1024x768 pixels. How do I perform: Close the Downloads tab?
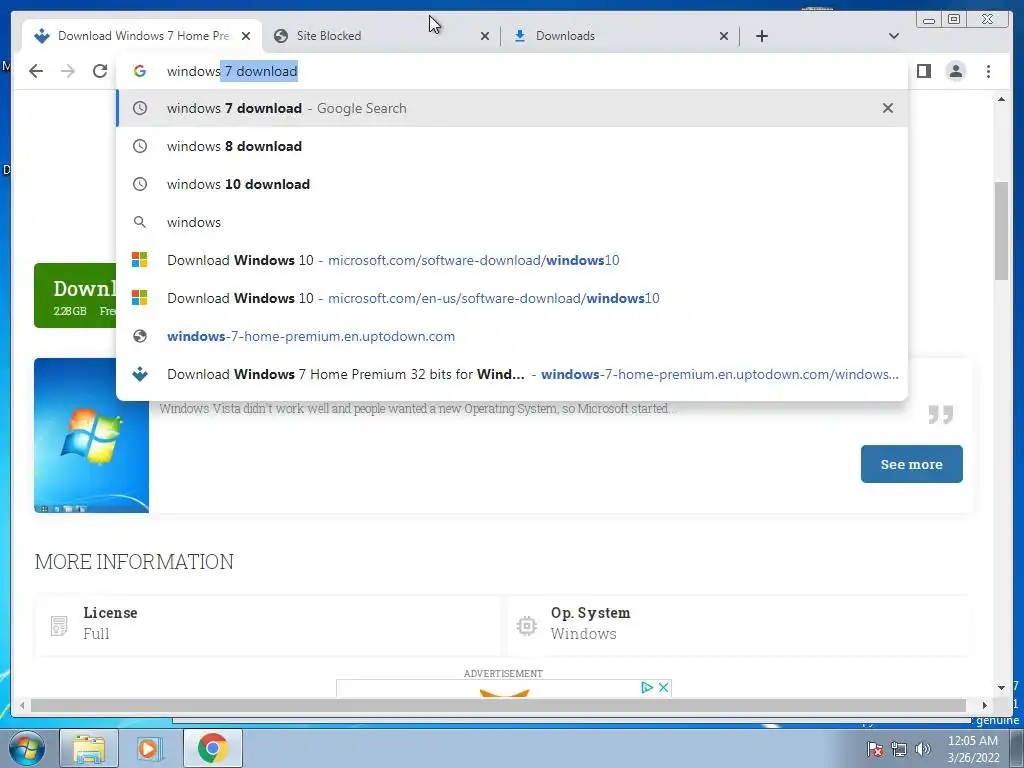(x=724, y=36)
